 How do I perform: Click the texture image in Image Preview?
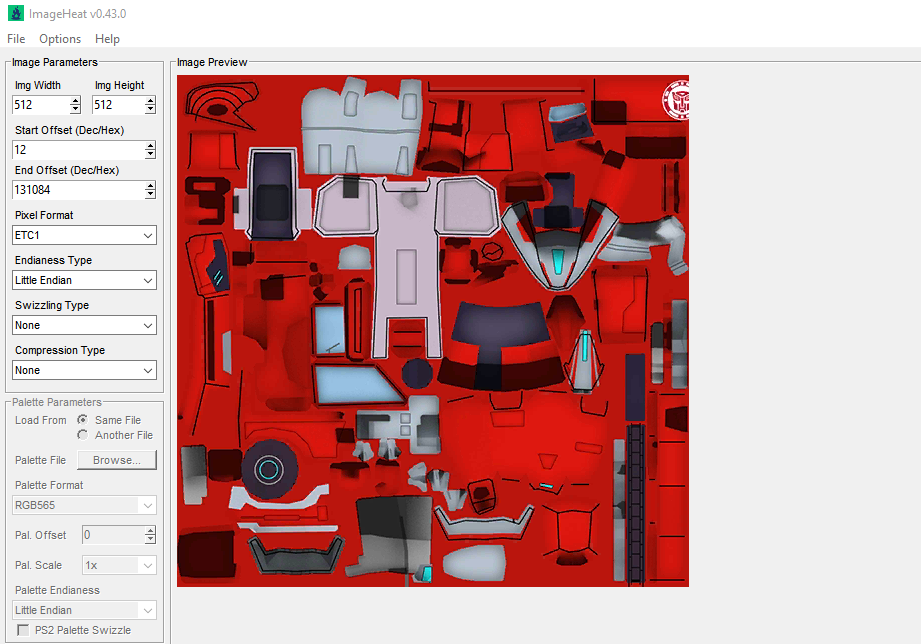click(x=433, y=331)
